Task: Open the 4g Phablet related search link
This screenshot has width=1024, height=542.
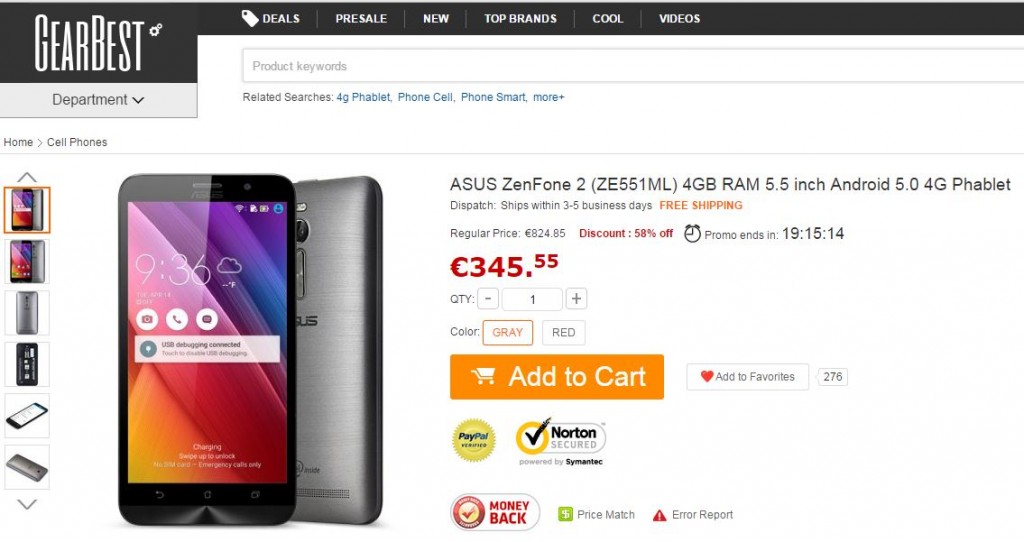Action: click(x=363, y=97)
